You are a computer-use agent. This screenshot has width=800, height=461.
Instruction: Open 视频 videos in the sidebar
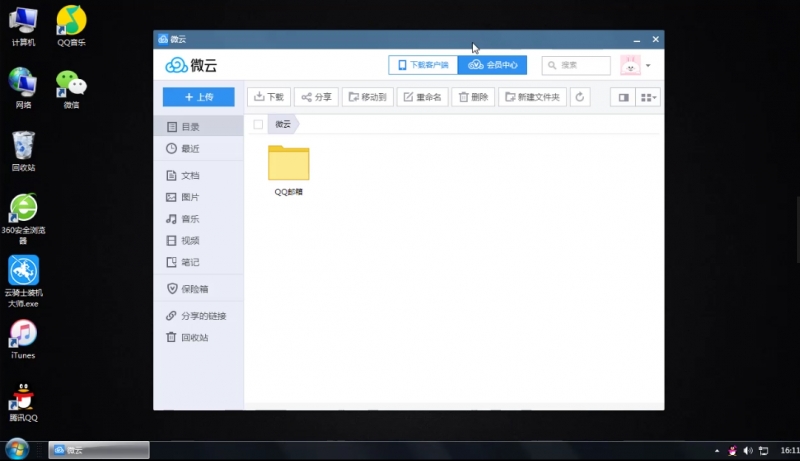[198, 240]
